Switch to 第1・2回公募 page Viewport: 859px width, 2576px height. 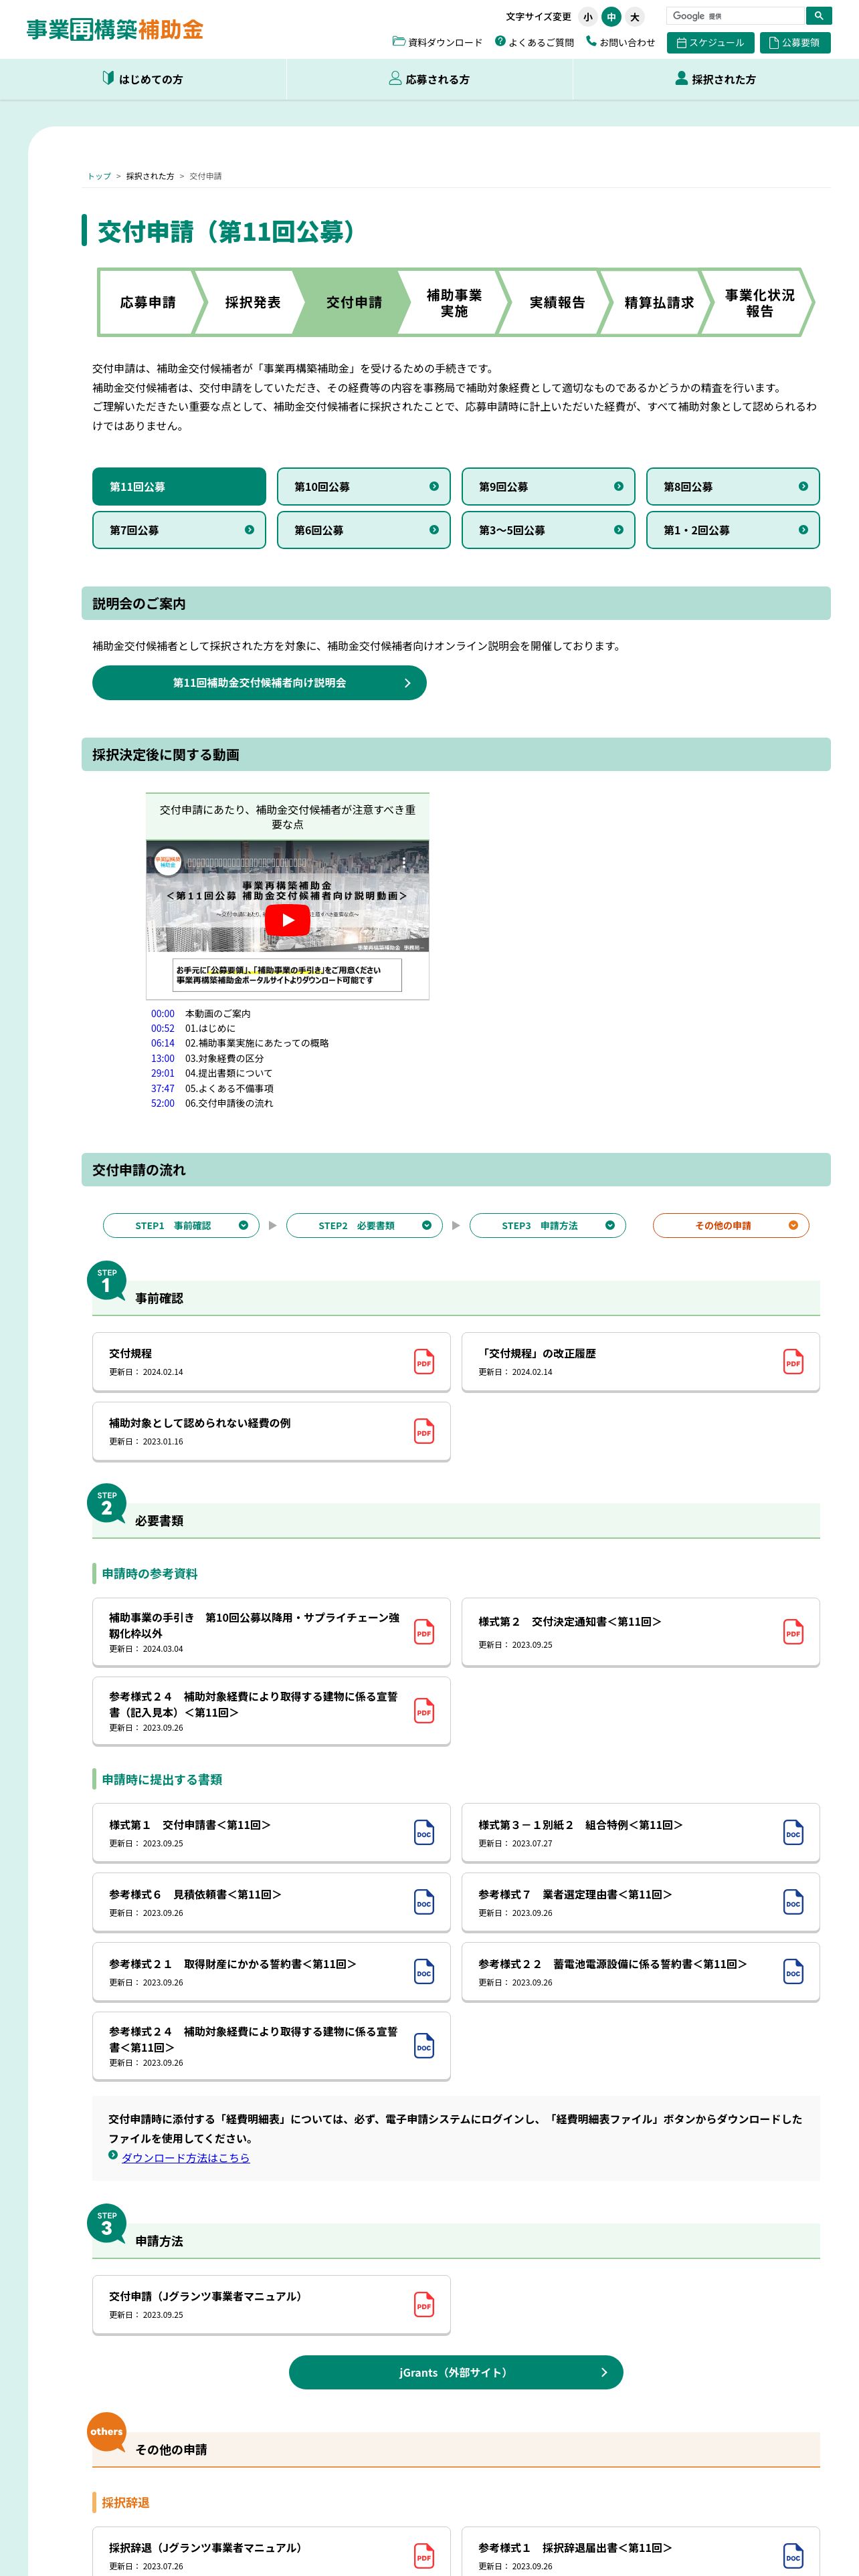coord(733,530)
